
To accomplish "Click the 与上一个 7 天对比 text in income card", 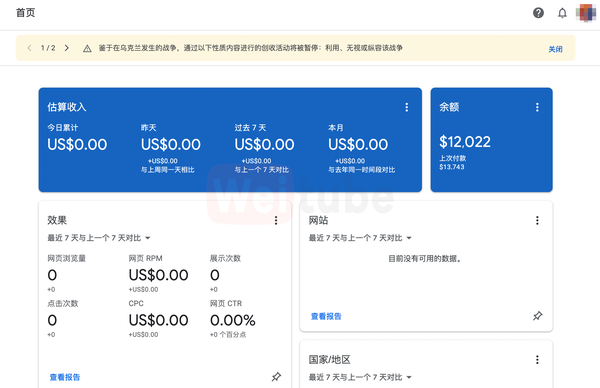I will pyautogui.click(x=262, y=170).
